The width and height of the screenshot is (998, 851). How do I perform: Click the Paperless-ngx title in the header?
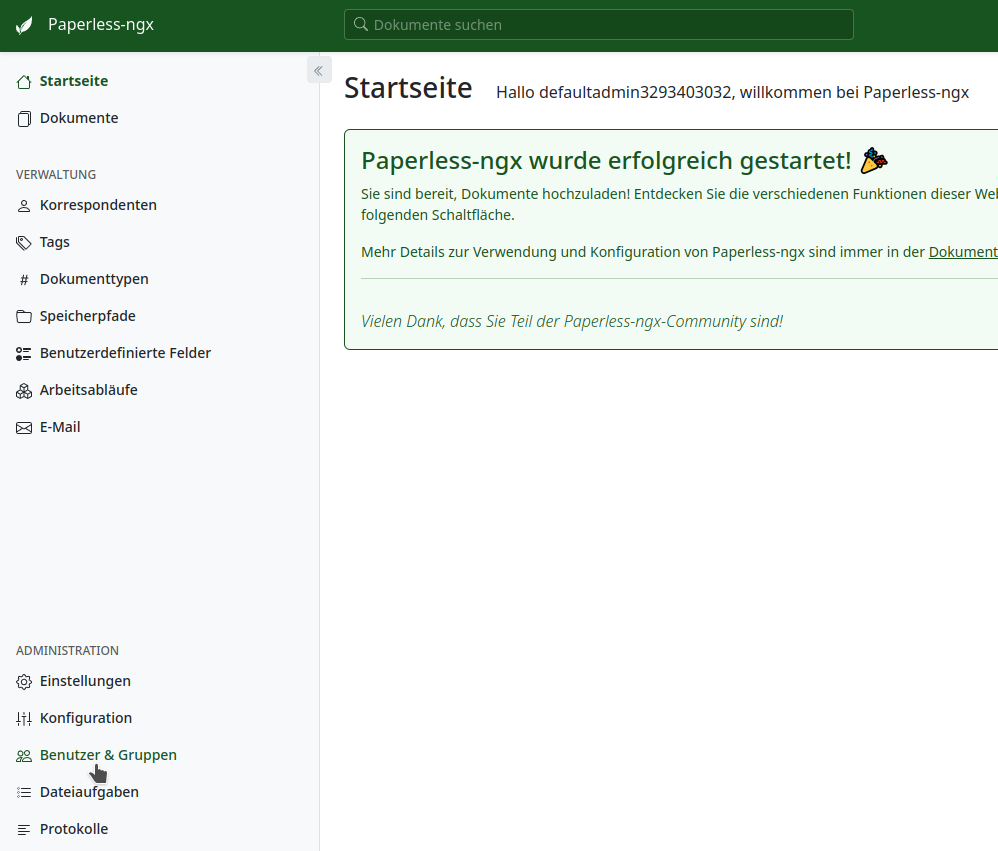tap(101, 25)
